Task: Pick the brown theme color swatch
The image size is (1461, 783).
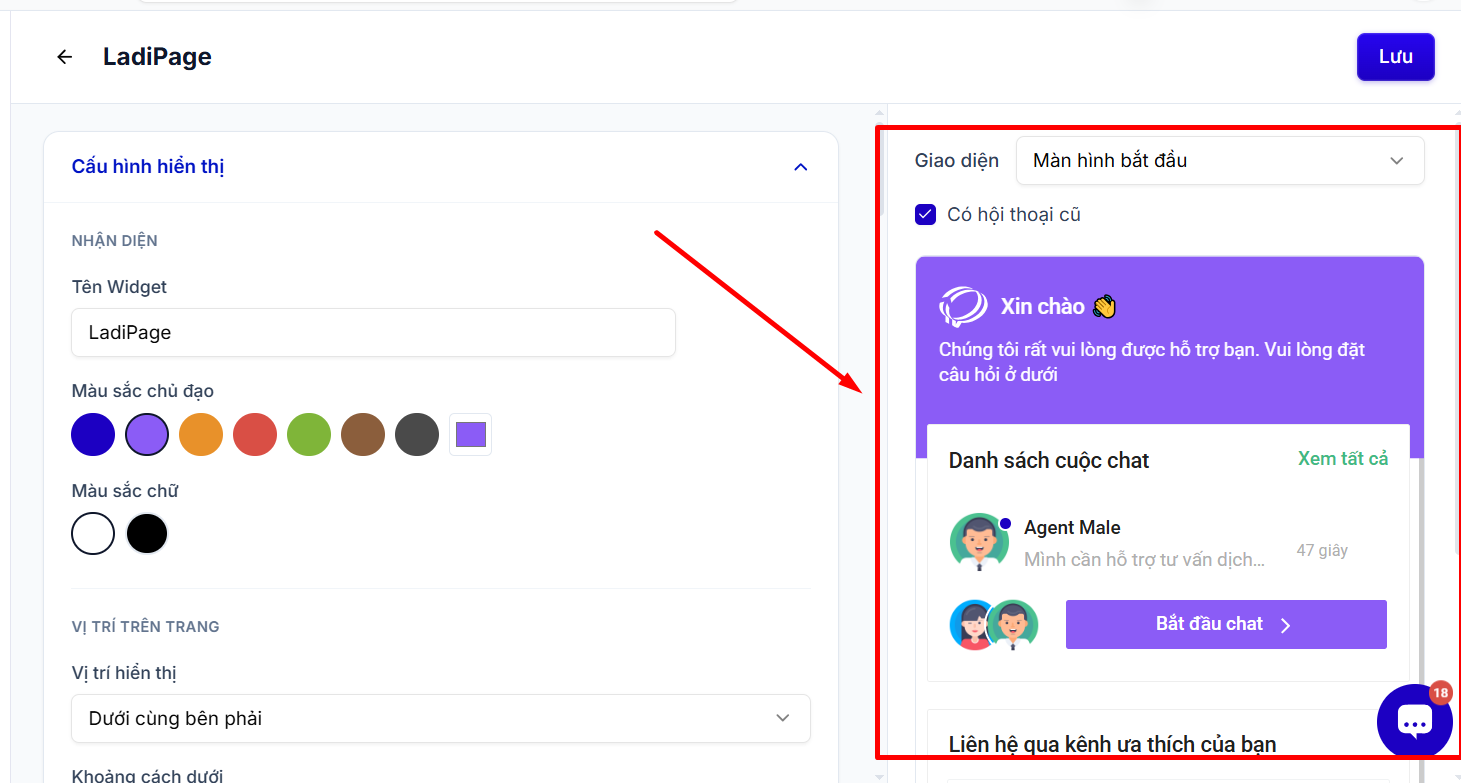Action: 363,435
